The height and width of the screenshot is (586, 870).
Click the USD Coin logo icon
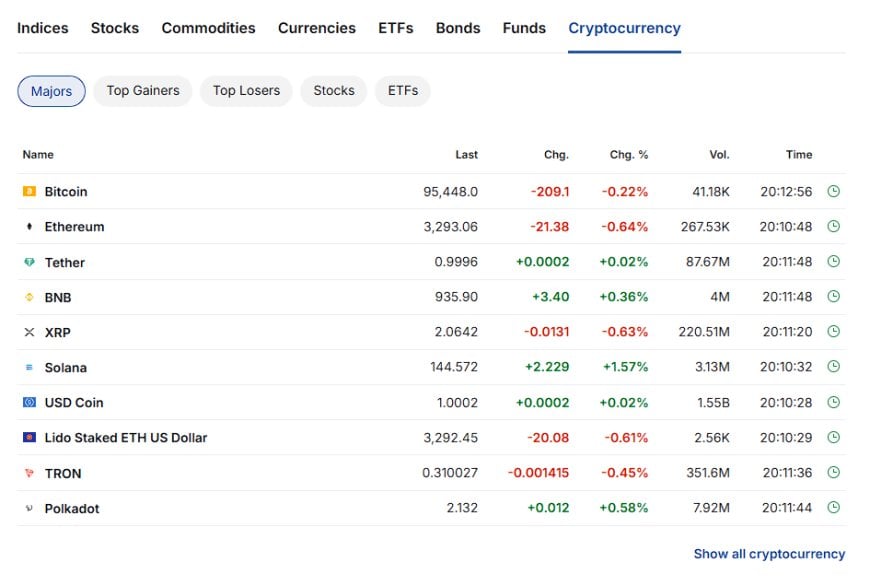click(29, 402)
